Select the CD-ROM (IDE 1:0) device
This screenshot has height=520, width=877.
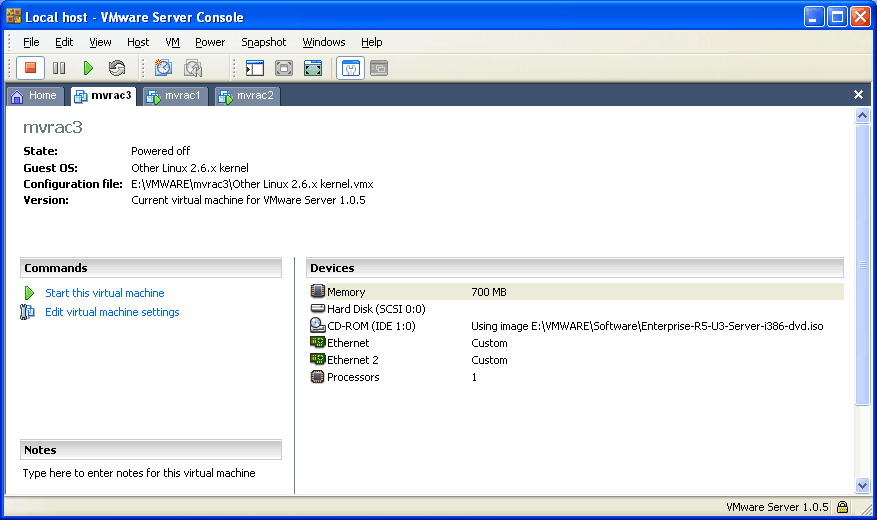point(370,326)
